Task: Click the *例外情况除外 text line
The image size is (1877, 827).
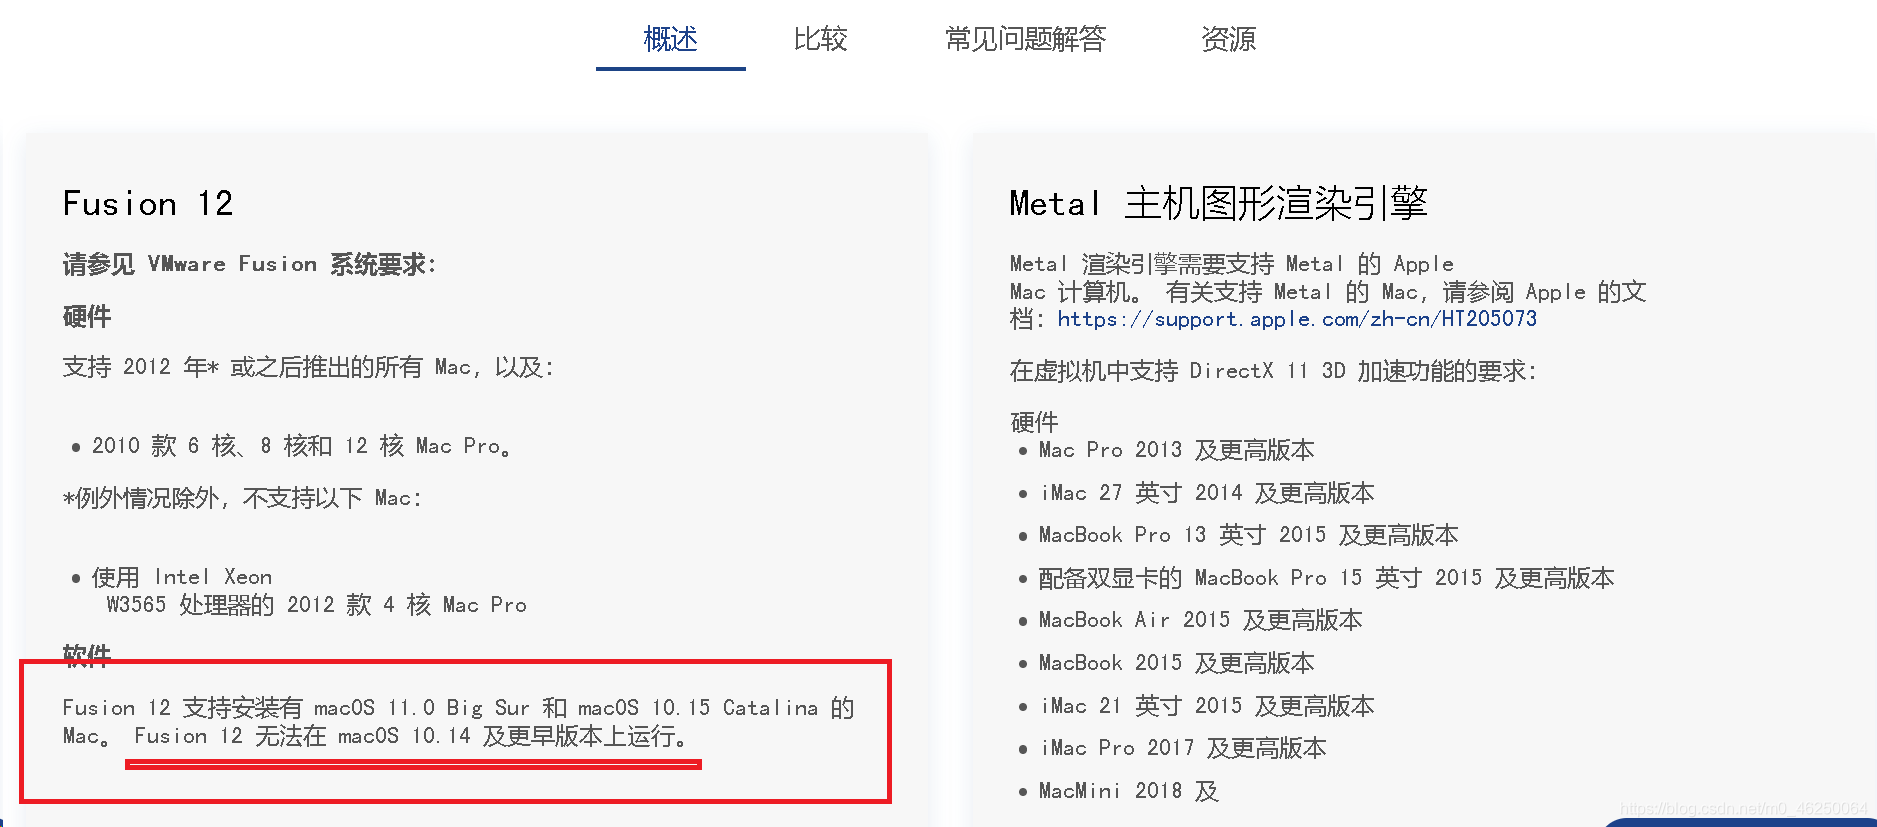Action: [242, 498]
